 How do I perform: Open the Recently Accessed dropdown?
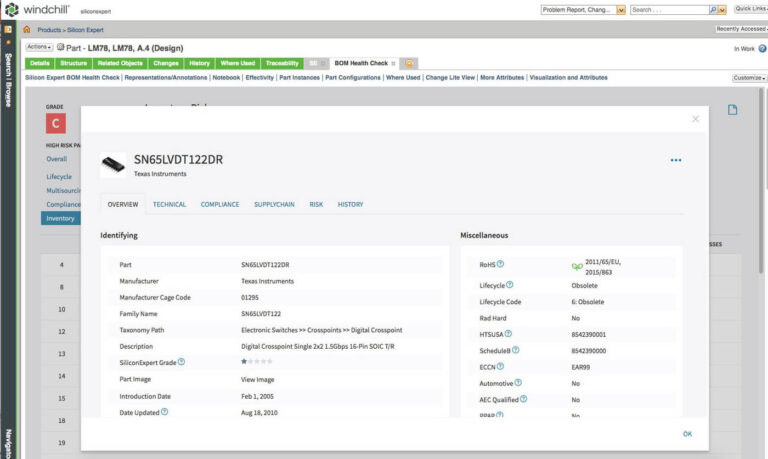coord(742,29)
